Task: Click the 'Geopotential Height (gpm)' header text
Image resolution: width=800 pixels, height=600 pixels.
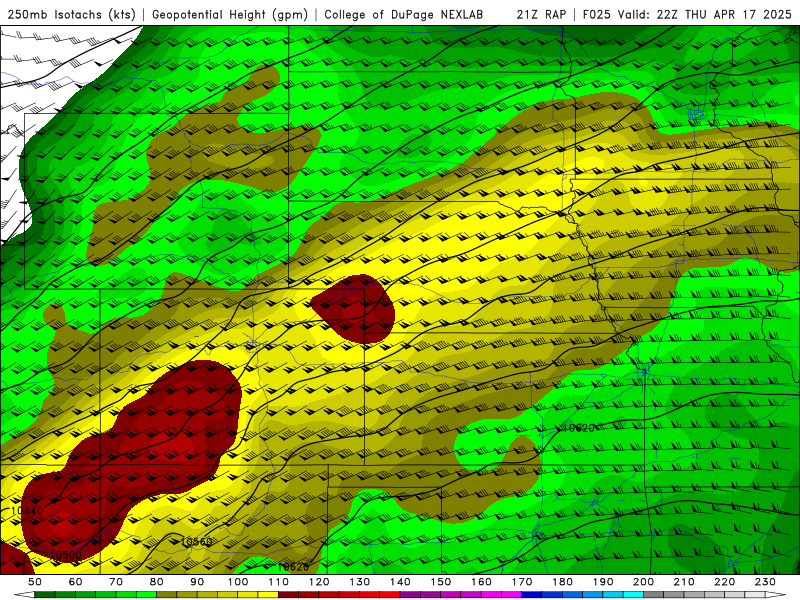Action: coord(230,15)
